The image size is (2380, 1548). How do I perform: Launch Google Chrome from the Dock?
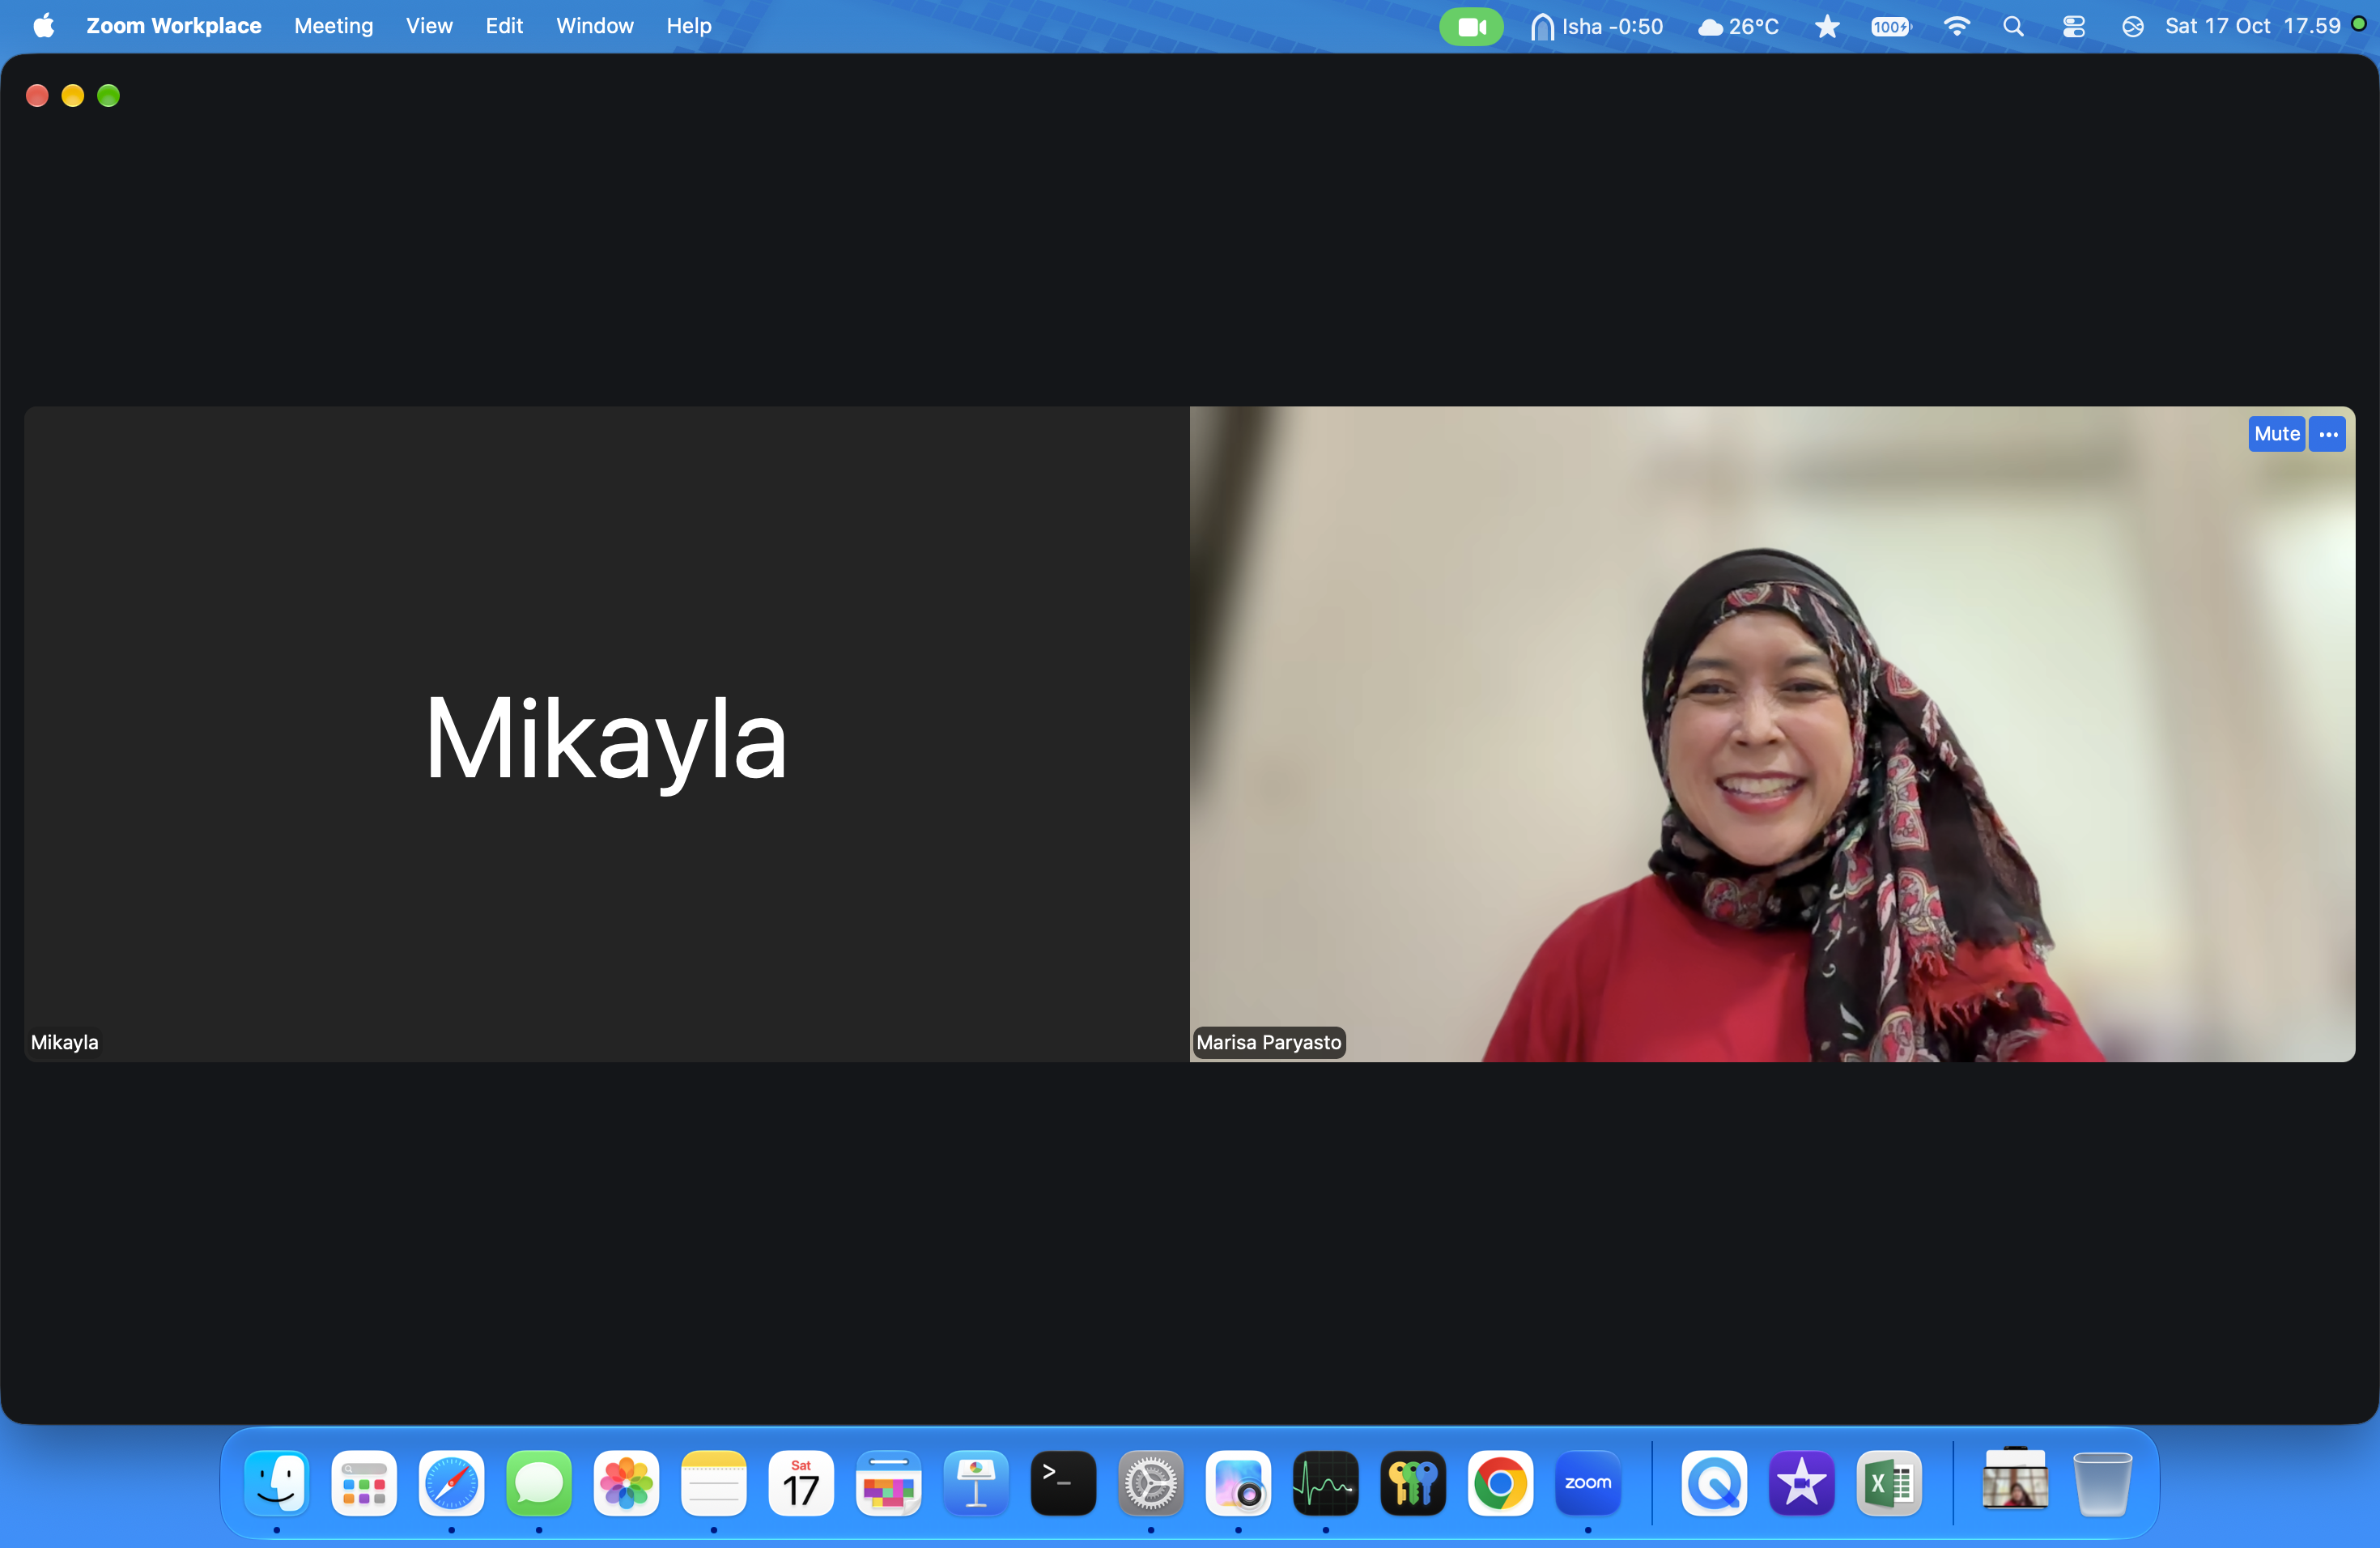pyautogui.click(x=1500, y=1483)
